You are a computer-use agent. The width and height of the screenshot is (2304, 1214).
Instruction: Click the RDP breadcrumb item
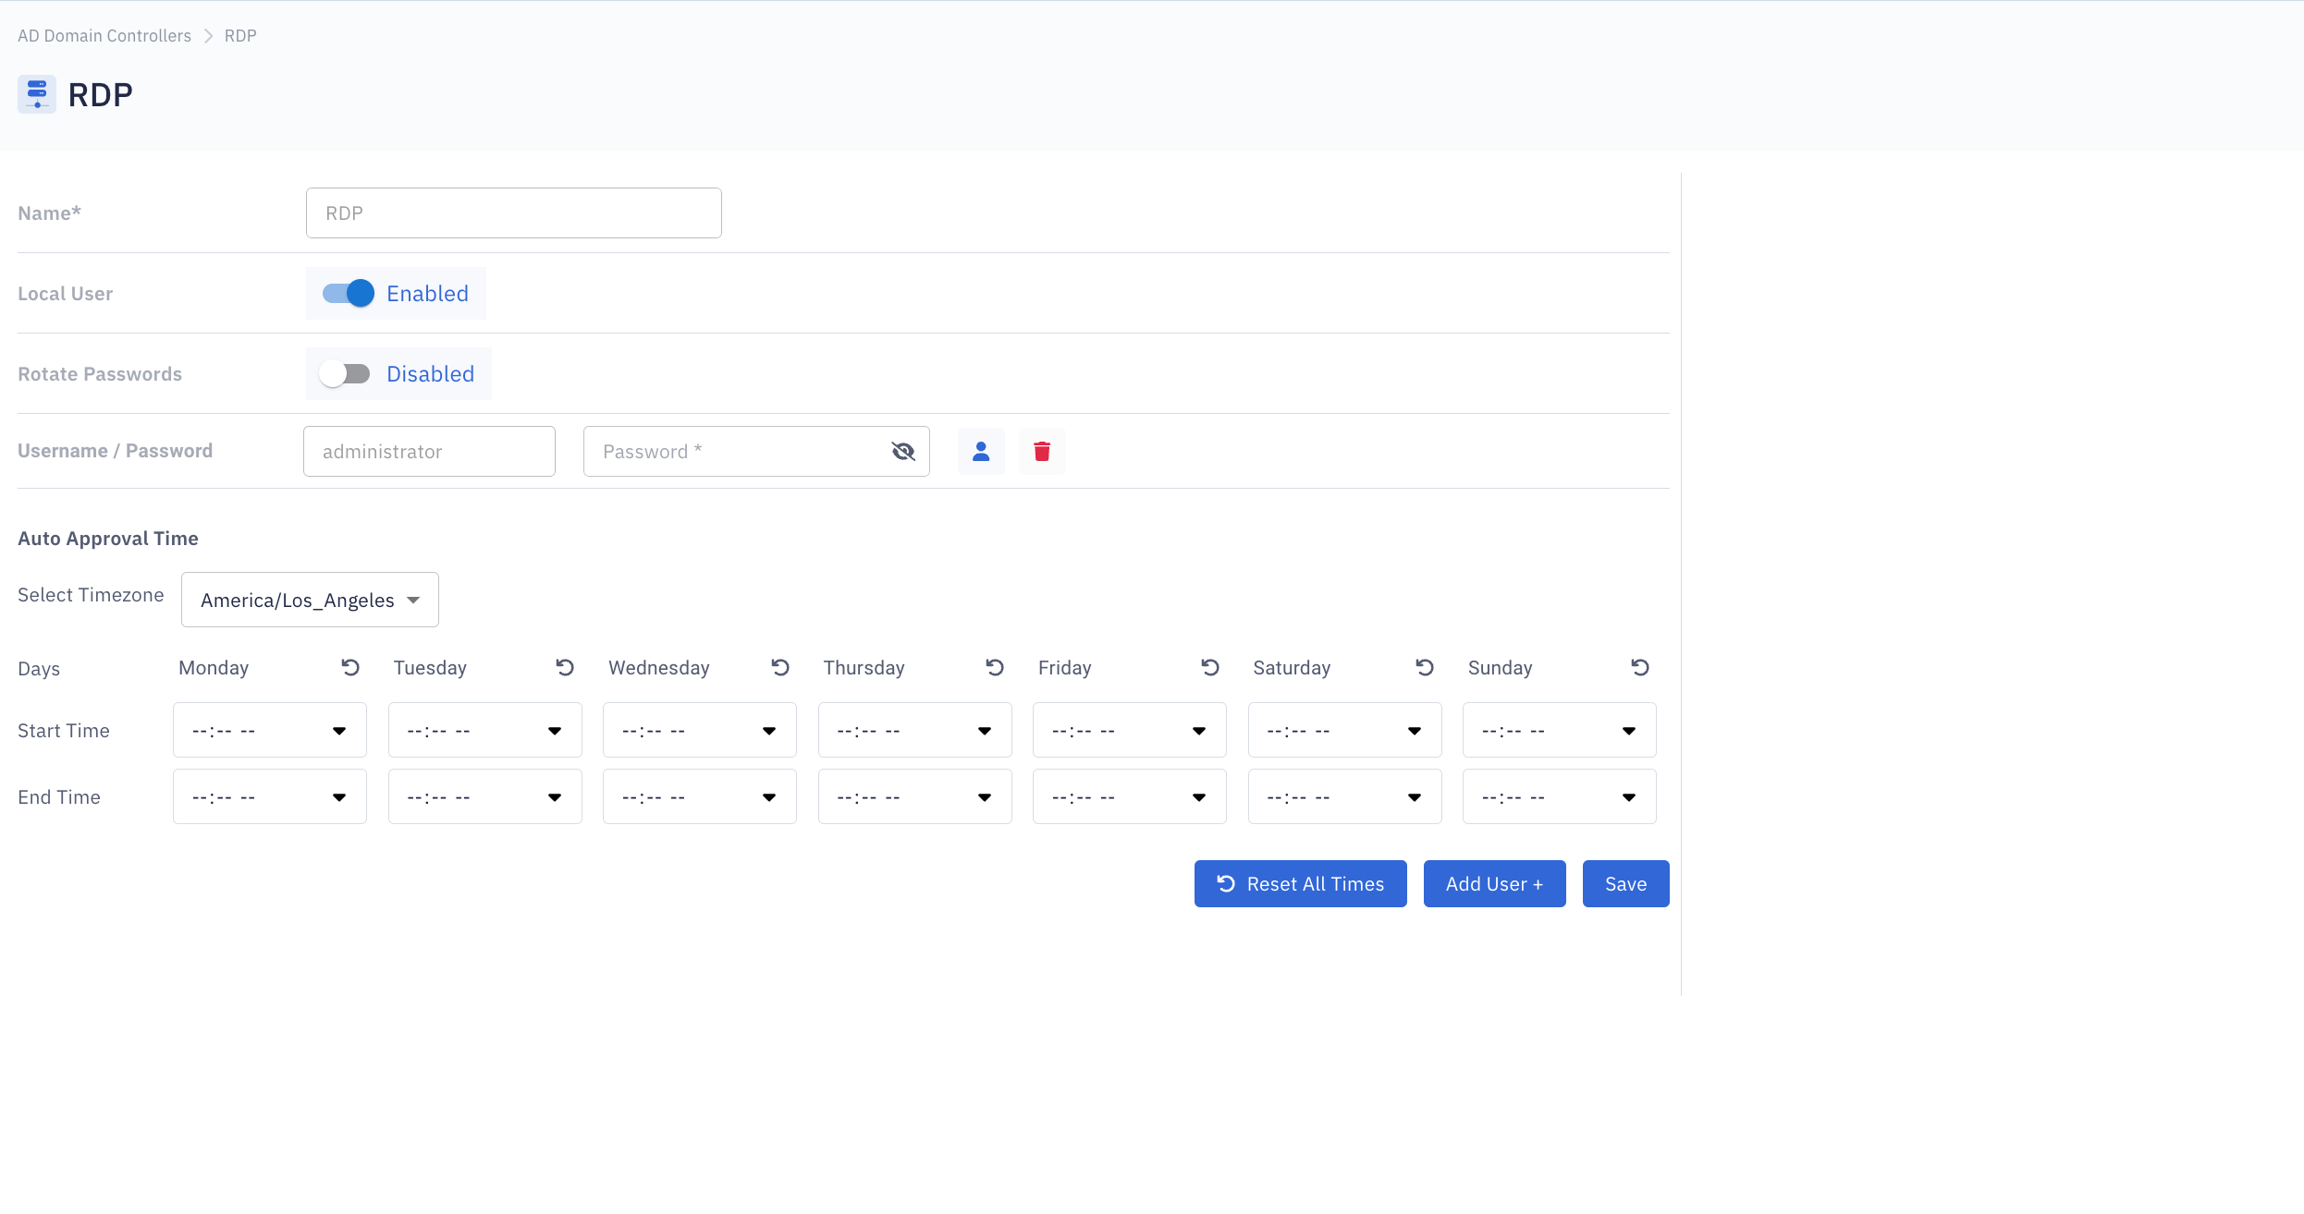click(240, 36)
